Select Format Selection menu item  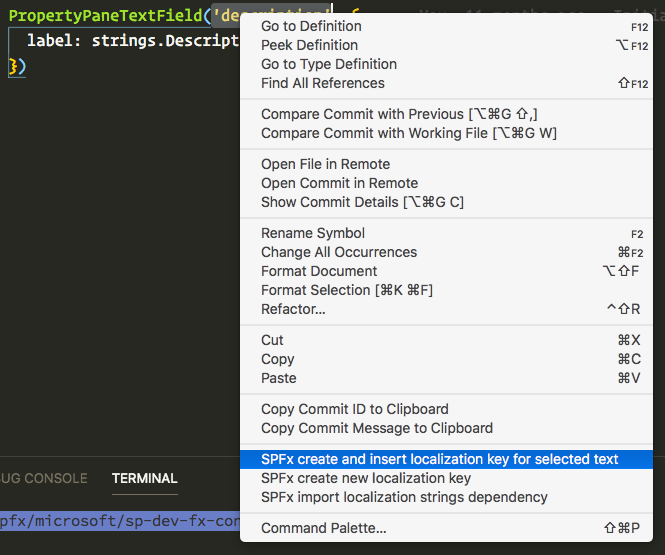tap(446, 290)
